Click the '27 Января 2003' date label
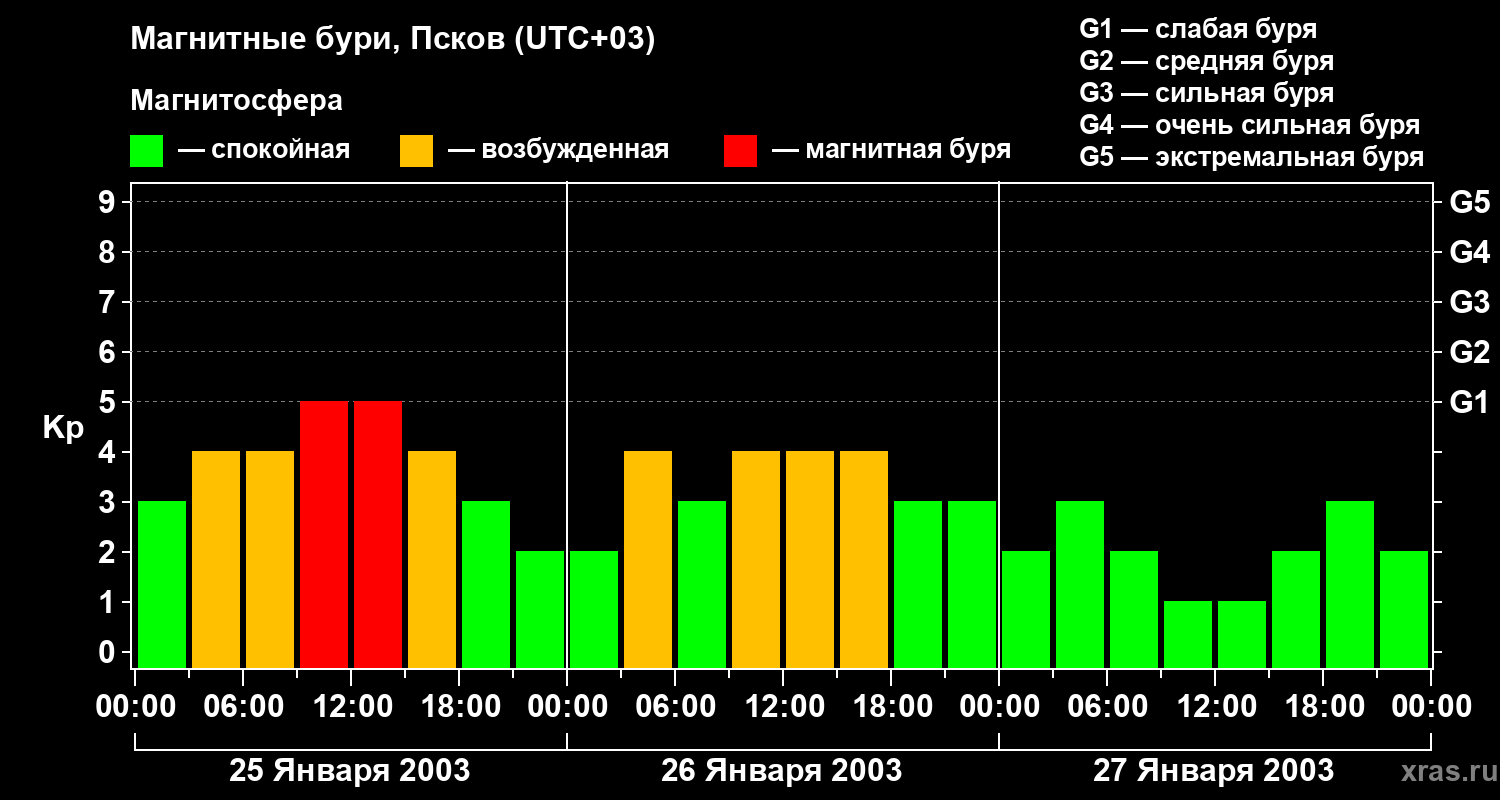This screenshot has height=800, width=1500. click(1214, 771)
